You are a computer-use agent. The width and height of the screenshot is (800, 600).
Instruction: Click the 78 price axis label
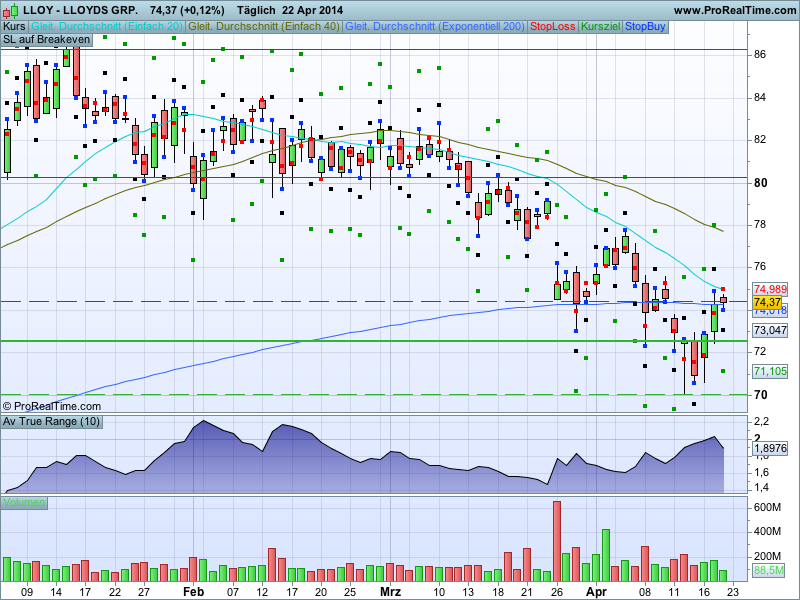coord(760,224)
